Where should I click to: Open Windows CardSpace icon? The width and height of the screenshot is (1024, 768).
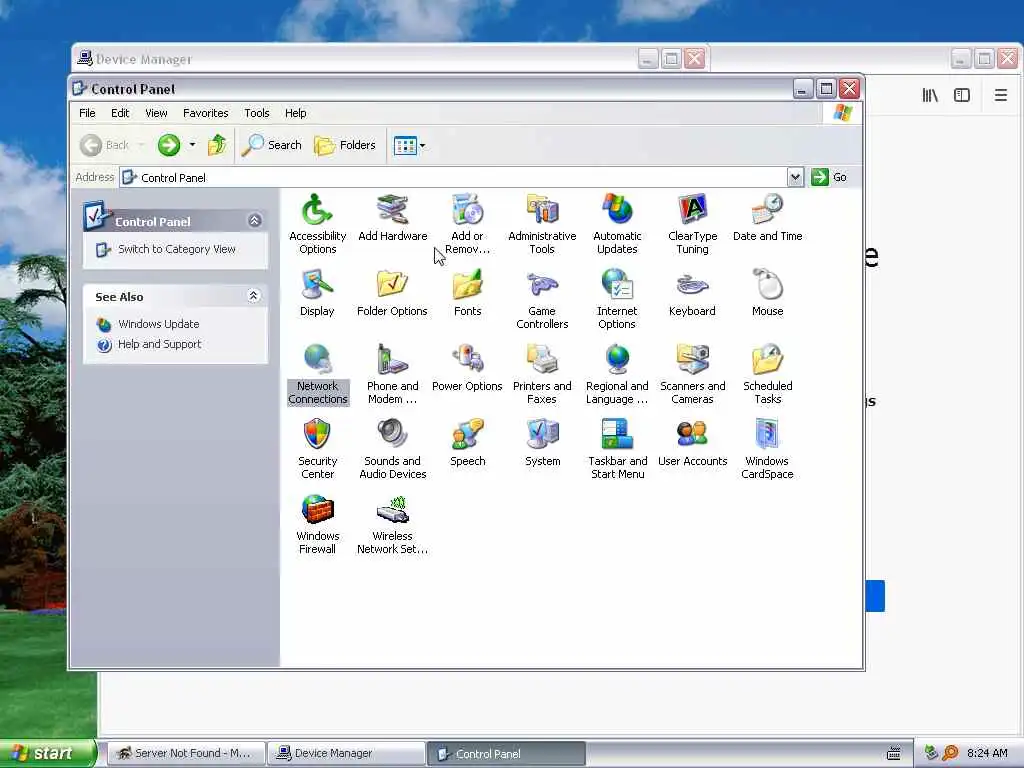767,449
